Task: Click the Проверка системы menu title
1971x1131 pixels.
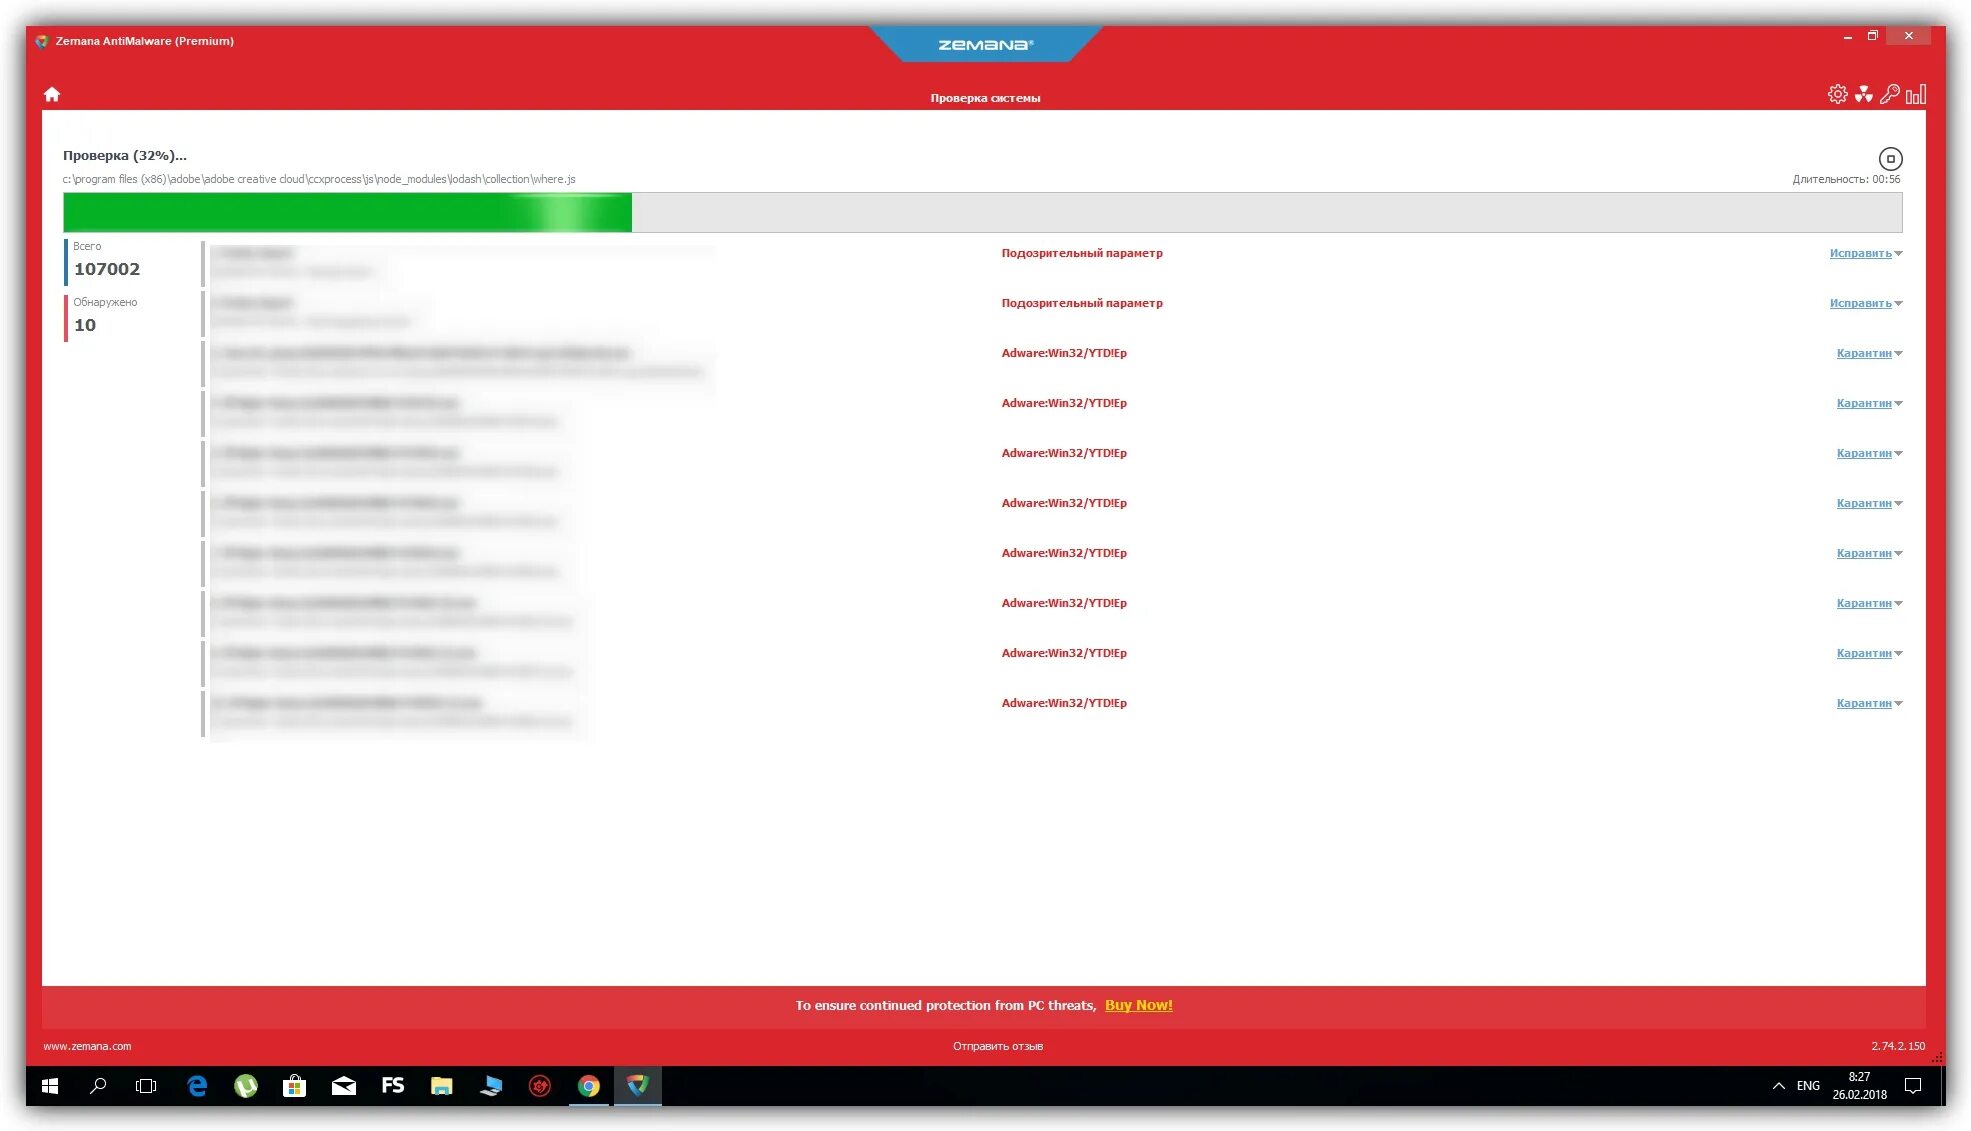Action: pos(984,96)
